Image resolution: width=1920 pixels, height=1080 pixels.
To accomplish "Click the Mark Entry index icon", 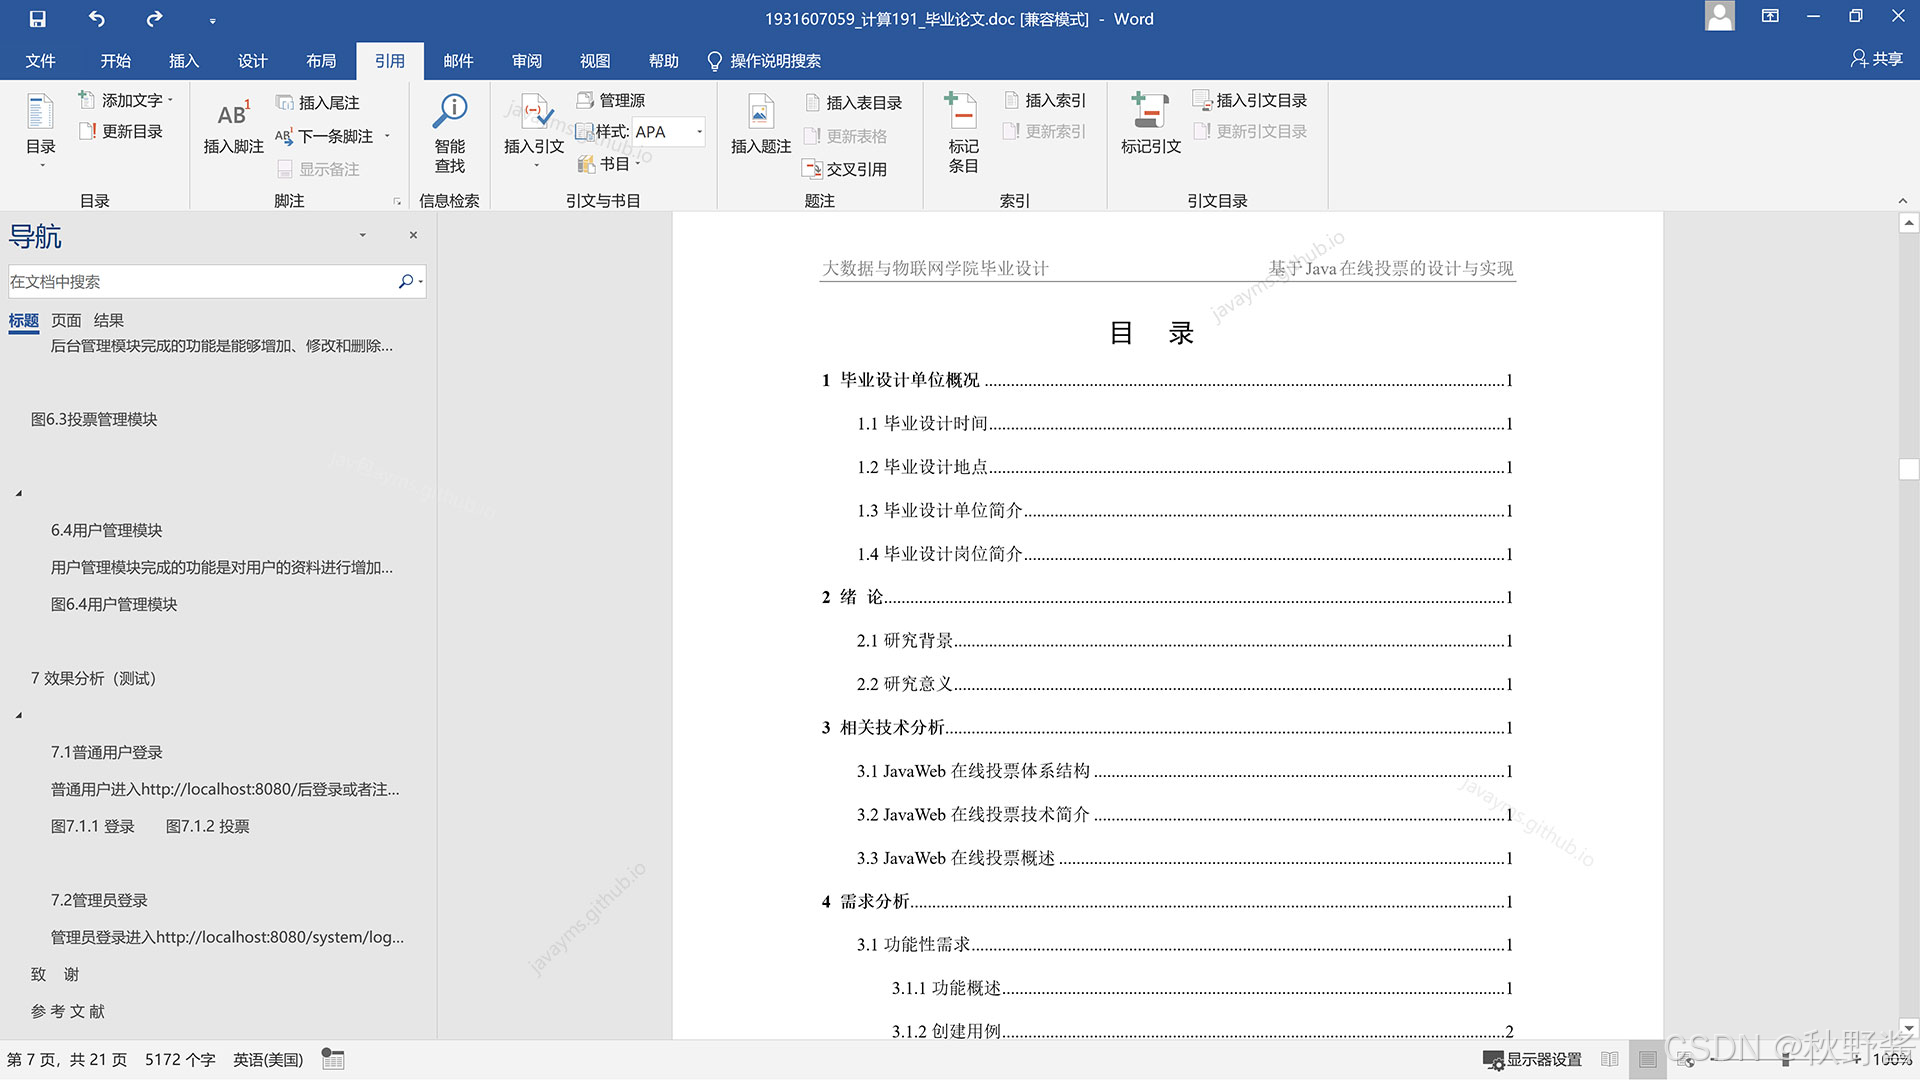I will (x=962, y=111).
